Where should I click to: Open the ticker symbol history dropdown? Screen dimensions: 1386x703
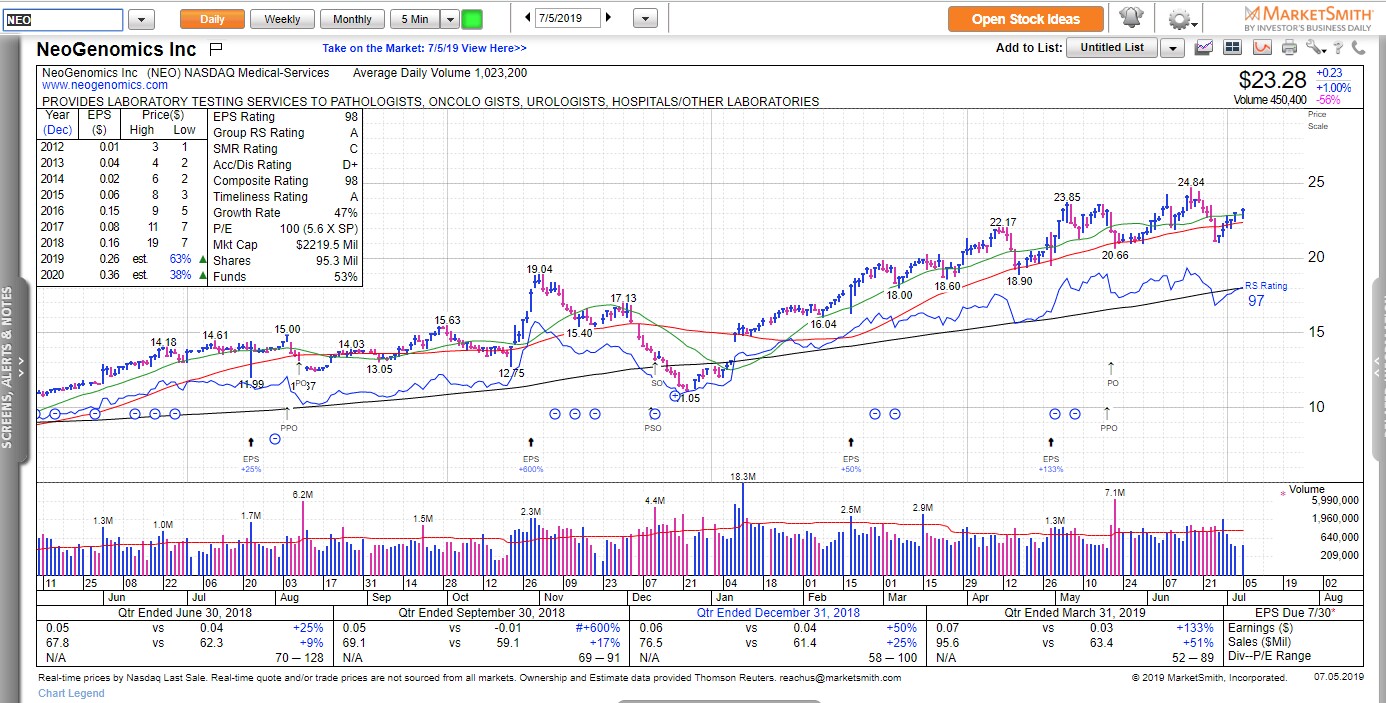141,19
